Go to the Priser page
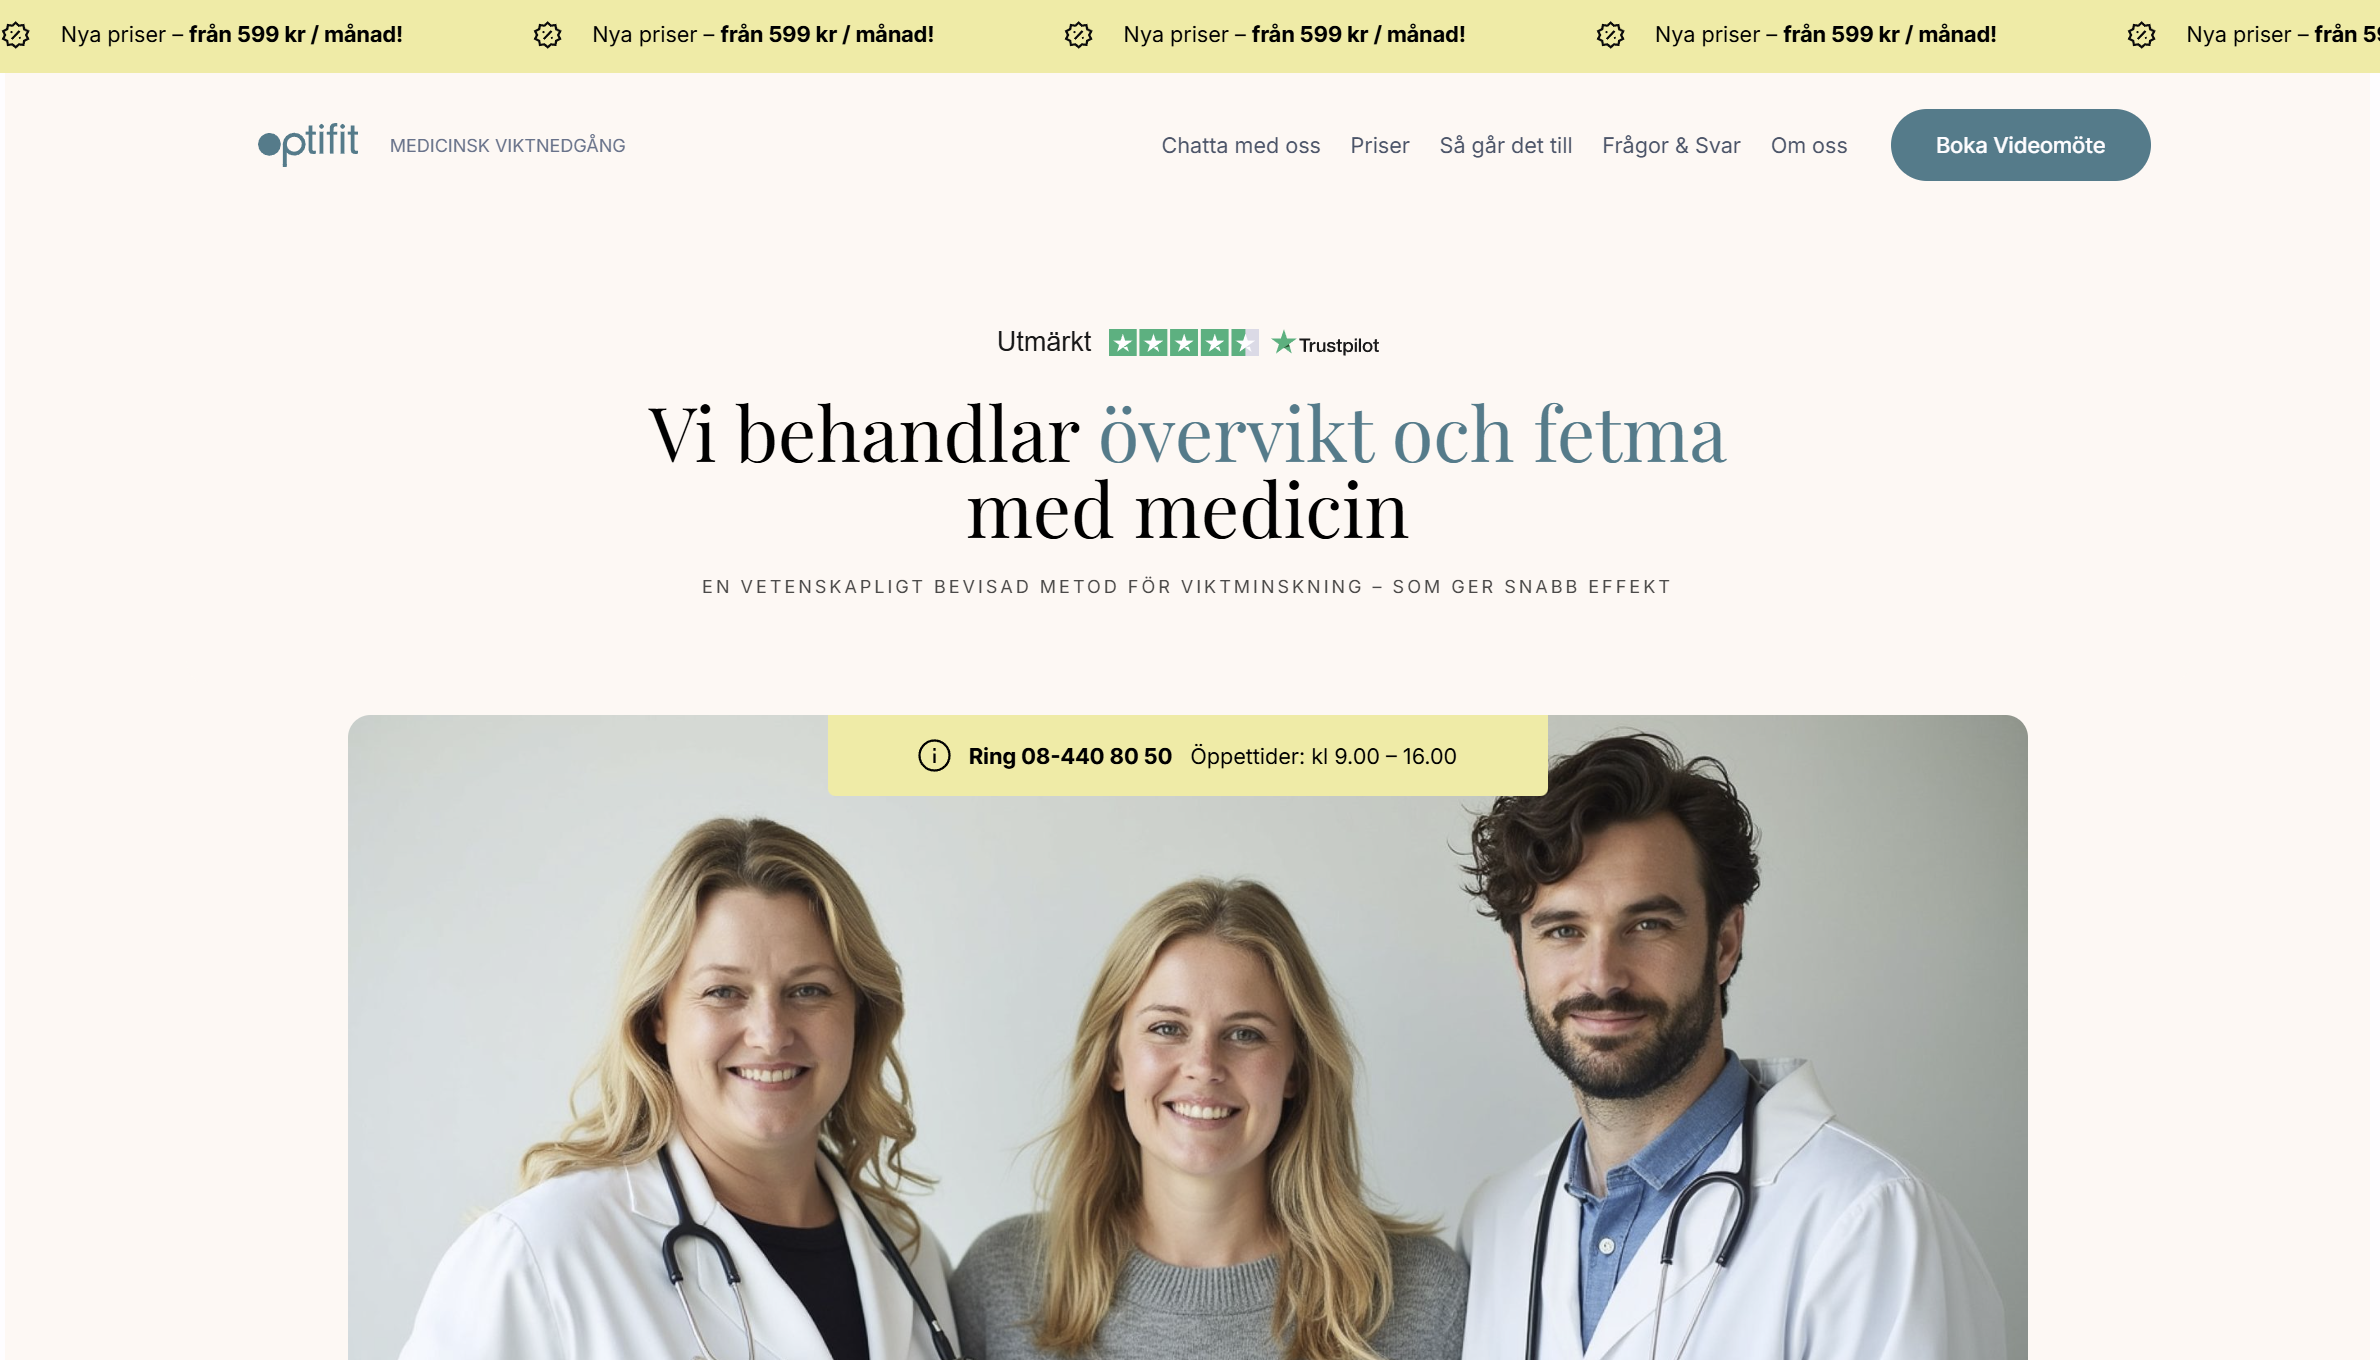The height and width of the screenshot is (1360, 2380). point(1379,145)
